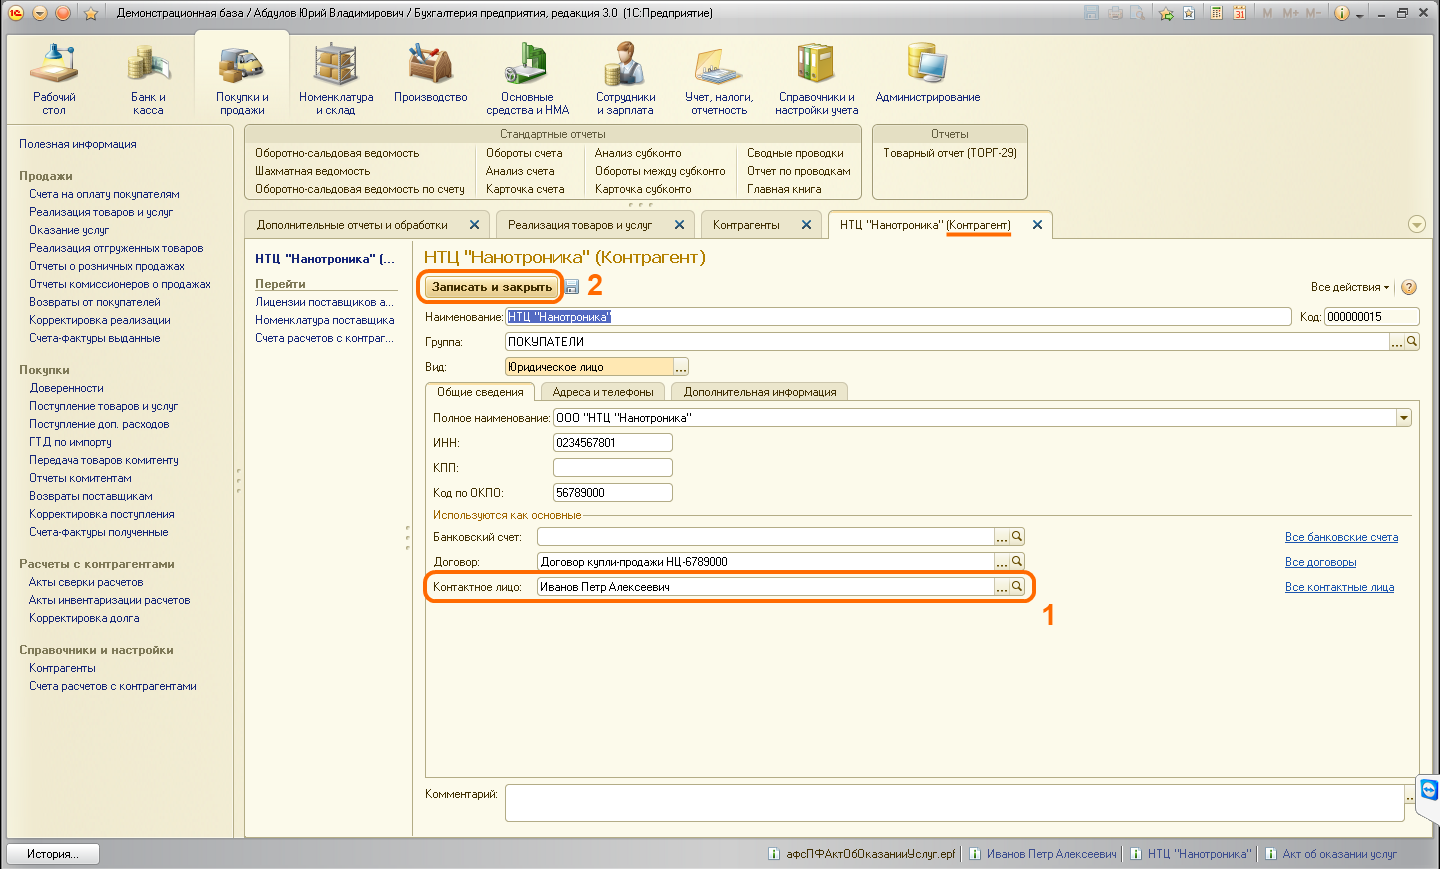The image size is (1440, 869).
Task: Open help via the question mark icon
Action: pos(1409,287)
